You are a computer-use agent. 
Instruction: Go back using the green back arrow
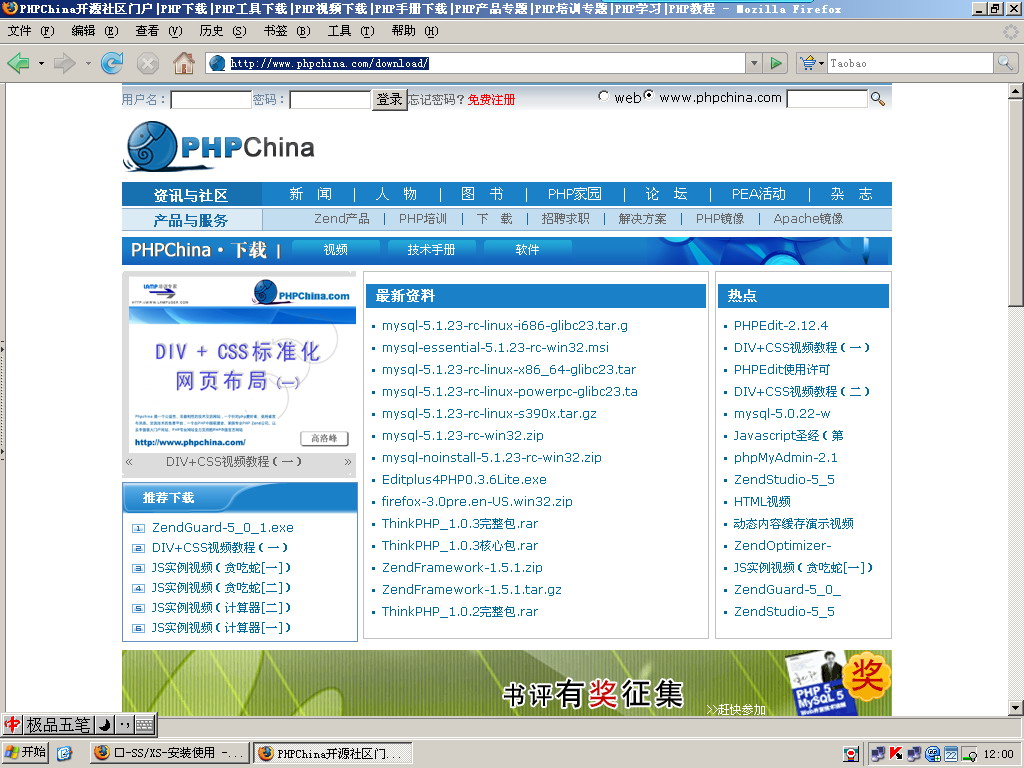[x=18, y=63]
